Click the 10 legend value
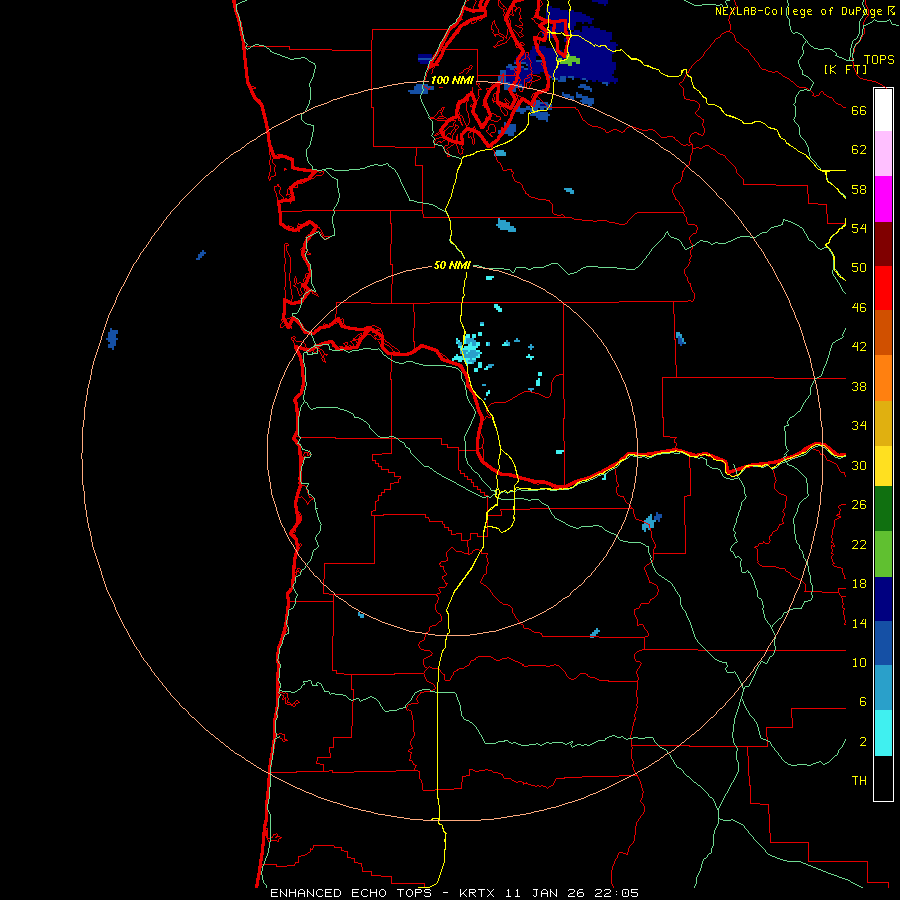Viewport: 900px width, 900px height. pos(859,662)
